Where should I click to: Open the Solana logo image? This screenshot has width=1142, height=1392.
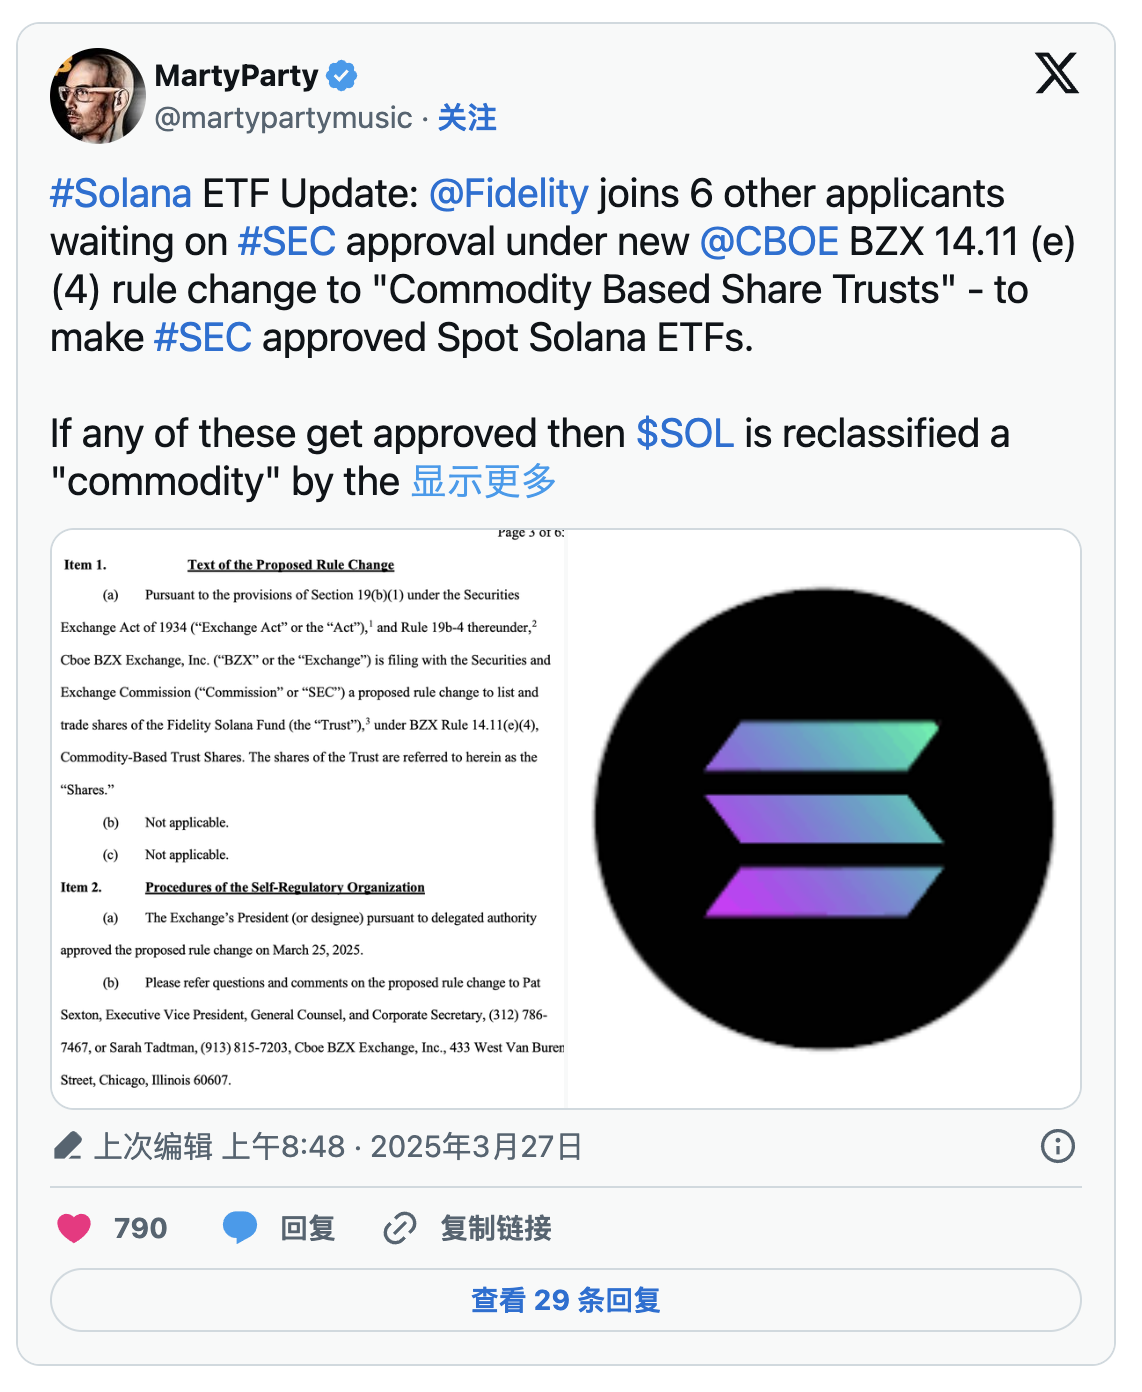coord(823,818)
